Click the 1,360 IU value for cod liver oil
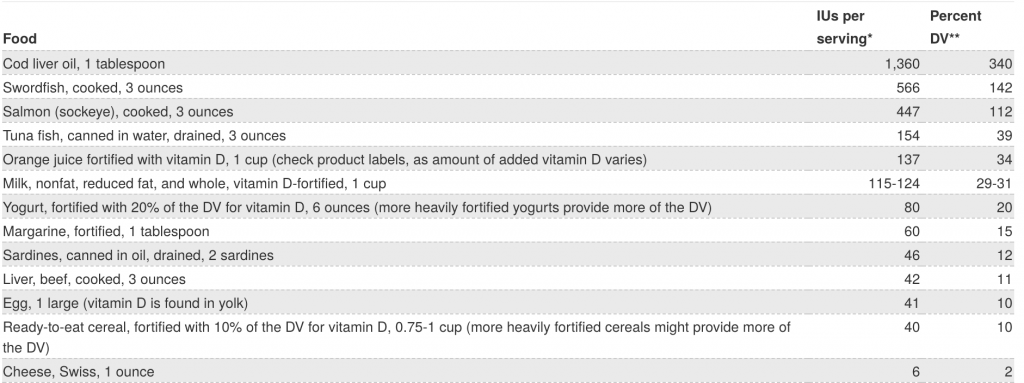Screen dimensions: 1024x383 pyautogui.click(x=903, y=64)
